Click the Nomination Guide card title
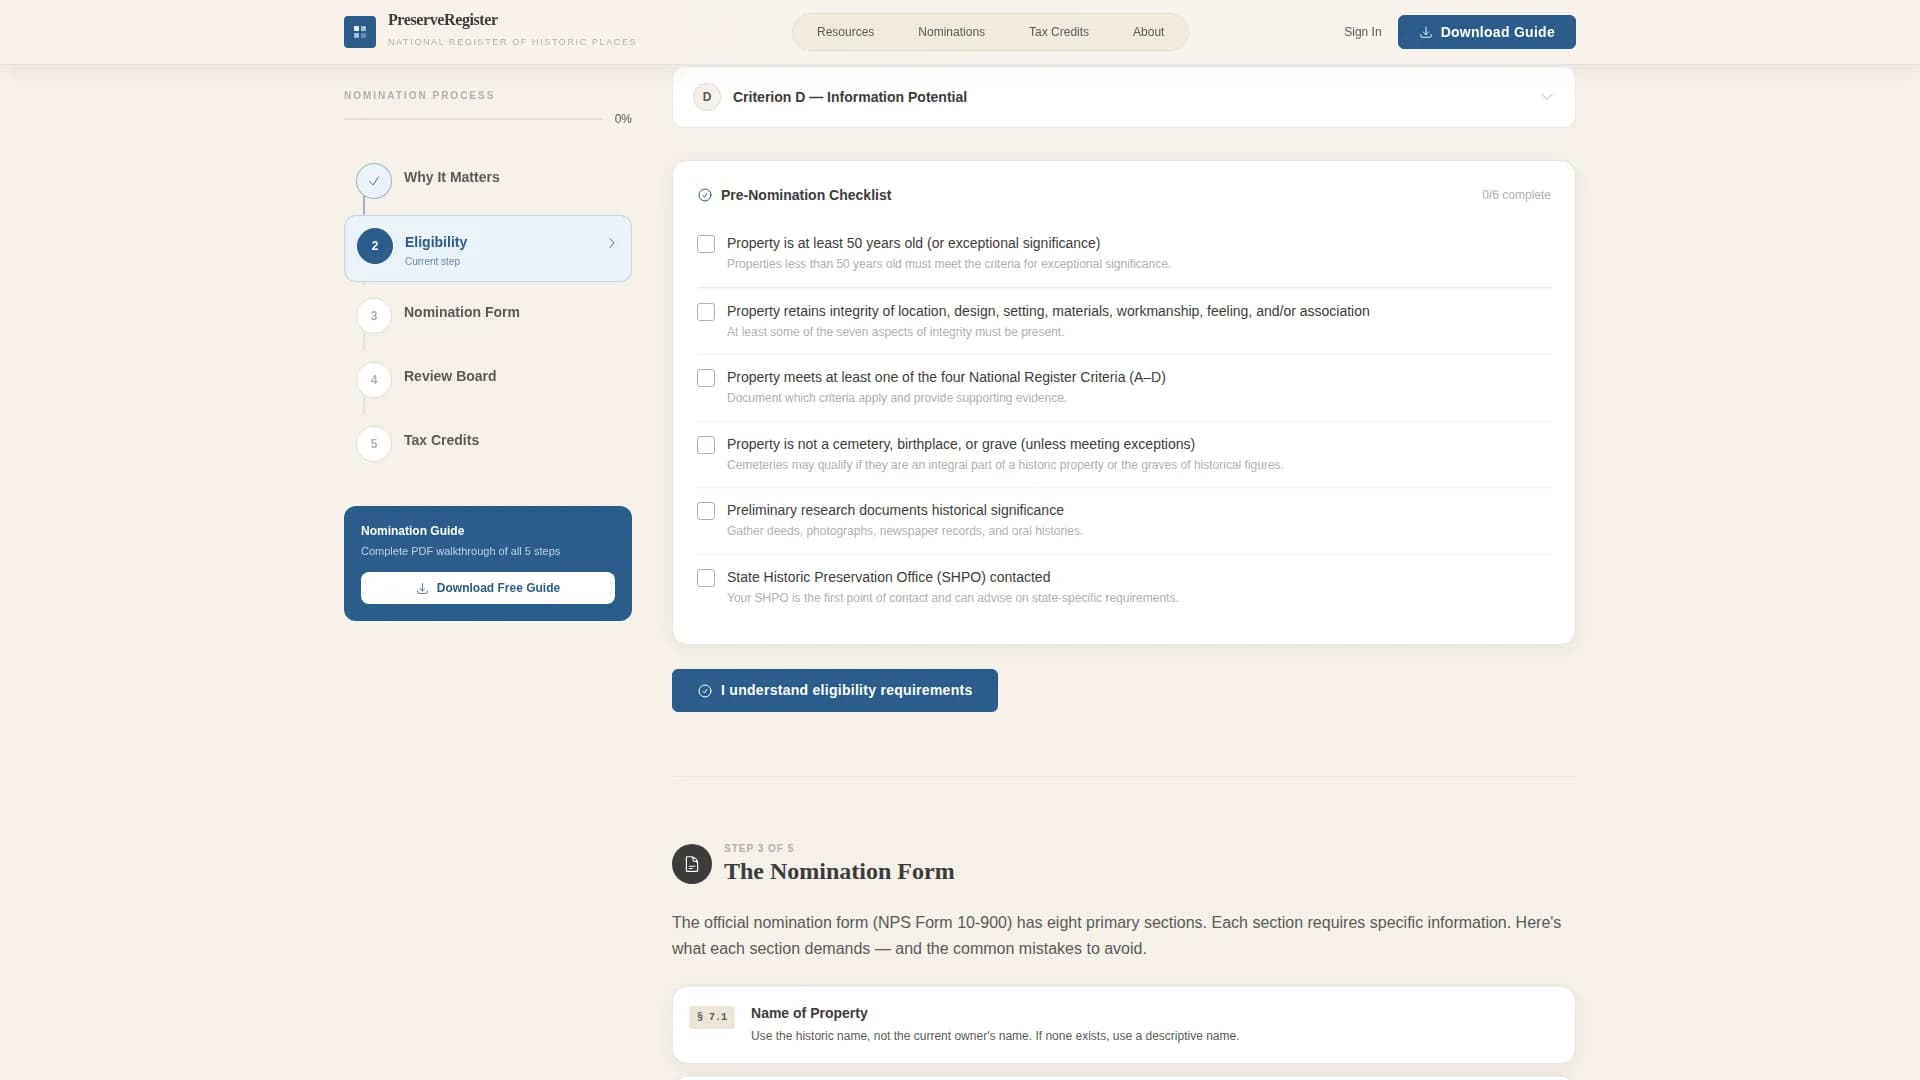1920x1080 pixels. pyautogui.click(x=412, y=531)
